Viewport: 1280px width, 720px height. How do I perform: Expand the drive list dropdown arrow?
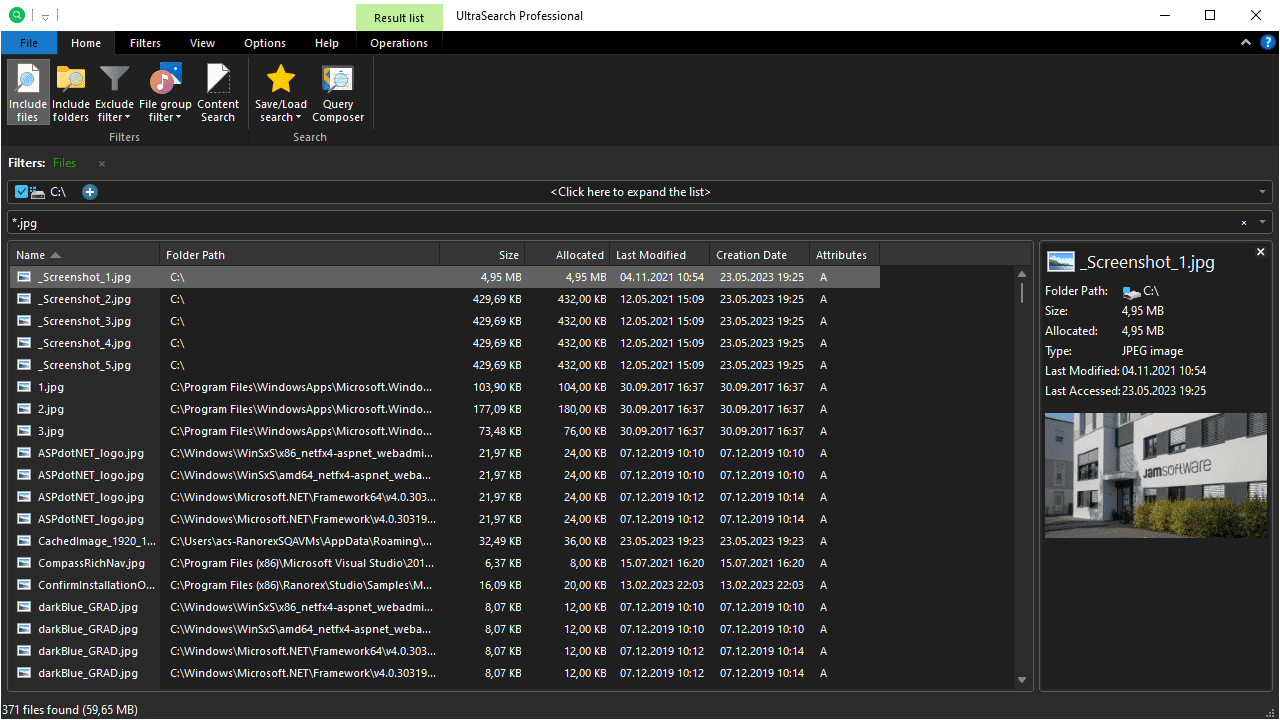pyautogui.click(x=1264, y=192)
